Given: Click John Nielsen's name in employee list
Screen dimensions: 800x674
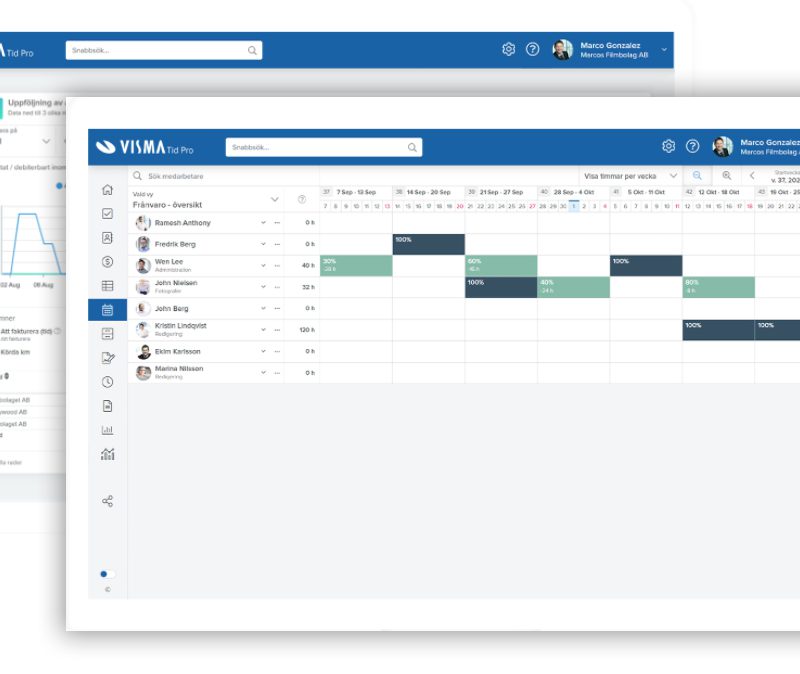Looking at the screenshot, I should coord(176,284).
